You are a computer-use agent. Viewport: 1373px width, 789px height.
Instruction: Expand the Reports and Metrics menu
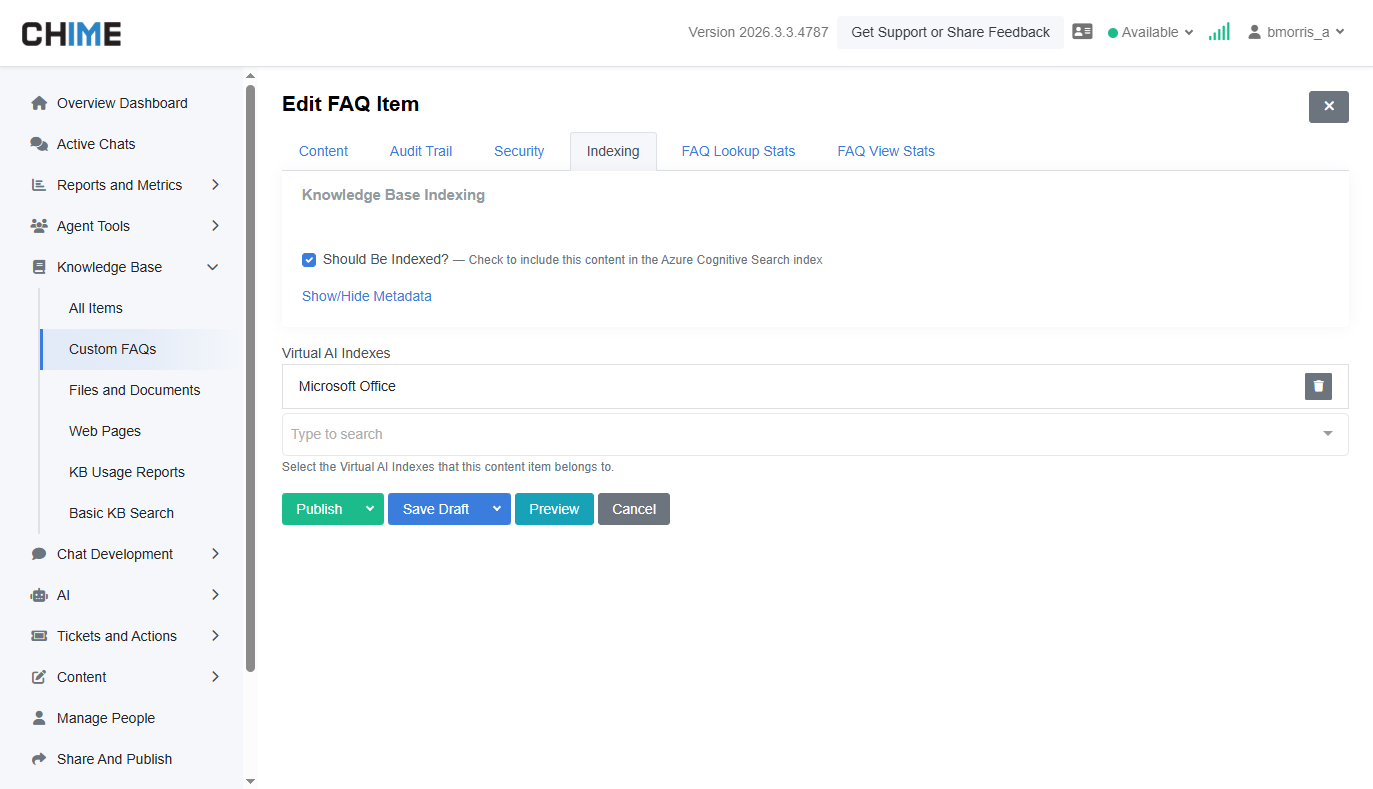pyautogui.click(x=215, y=185)
